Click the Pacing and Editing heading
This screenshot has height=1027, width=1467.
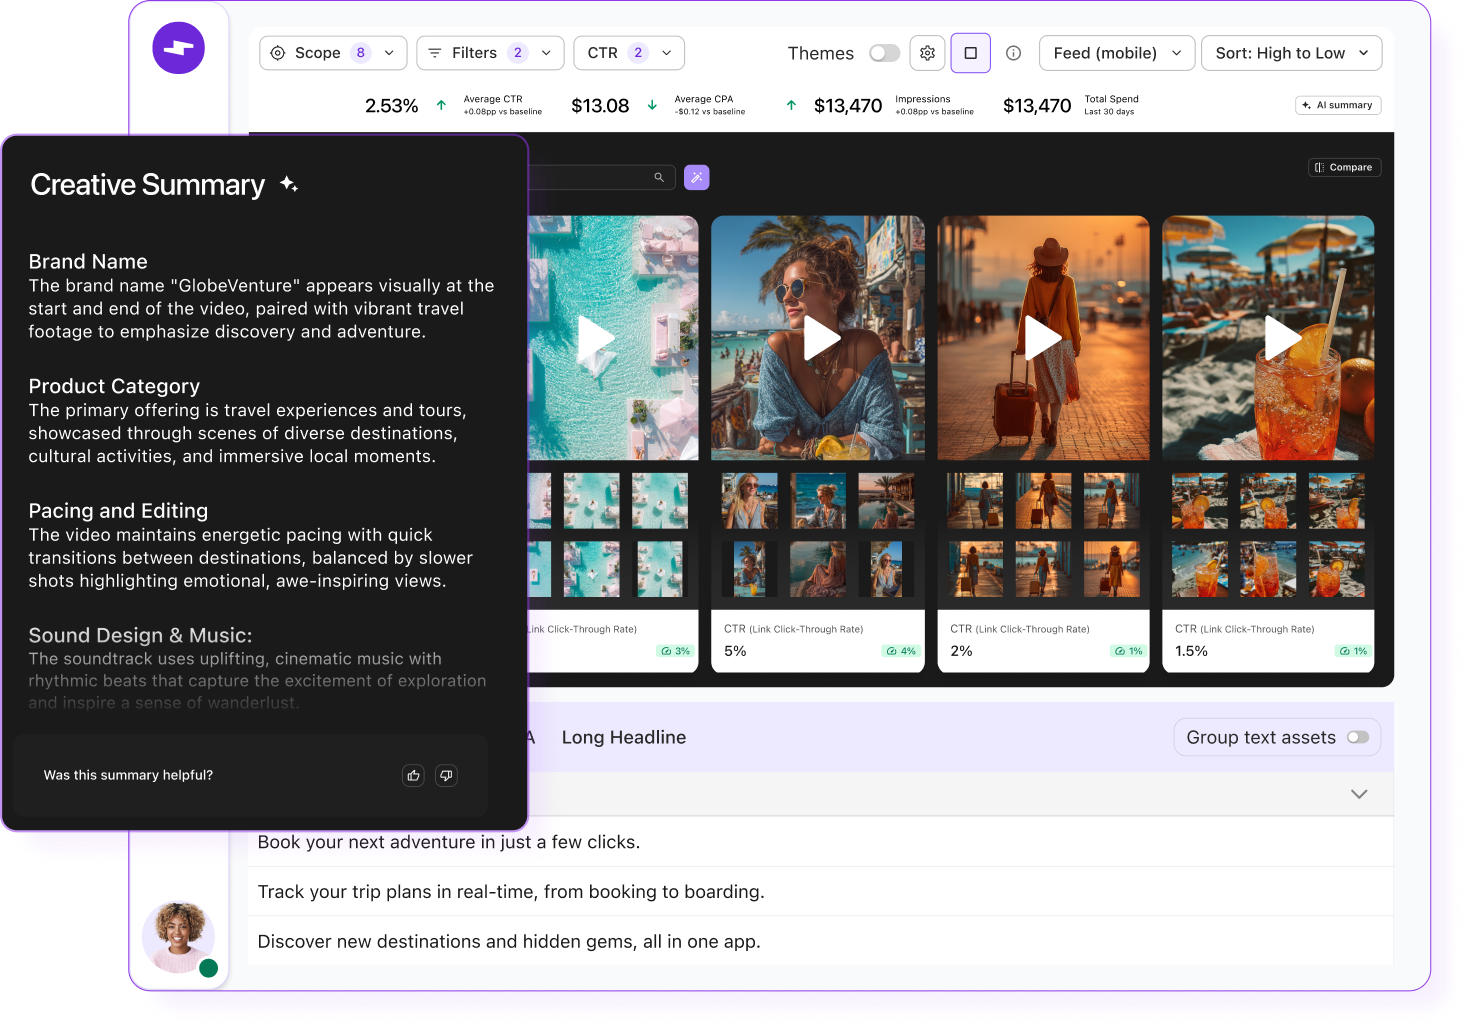118,511
